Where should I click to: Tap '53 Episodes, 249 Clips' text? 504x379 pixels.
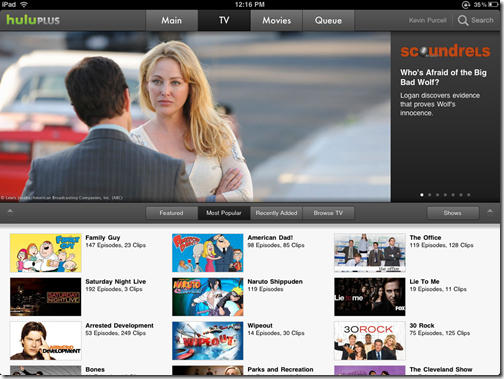click(116, 333)
